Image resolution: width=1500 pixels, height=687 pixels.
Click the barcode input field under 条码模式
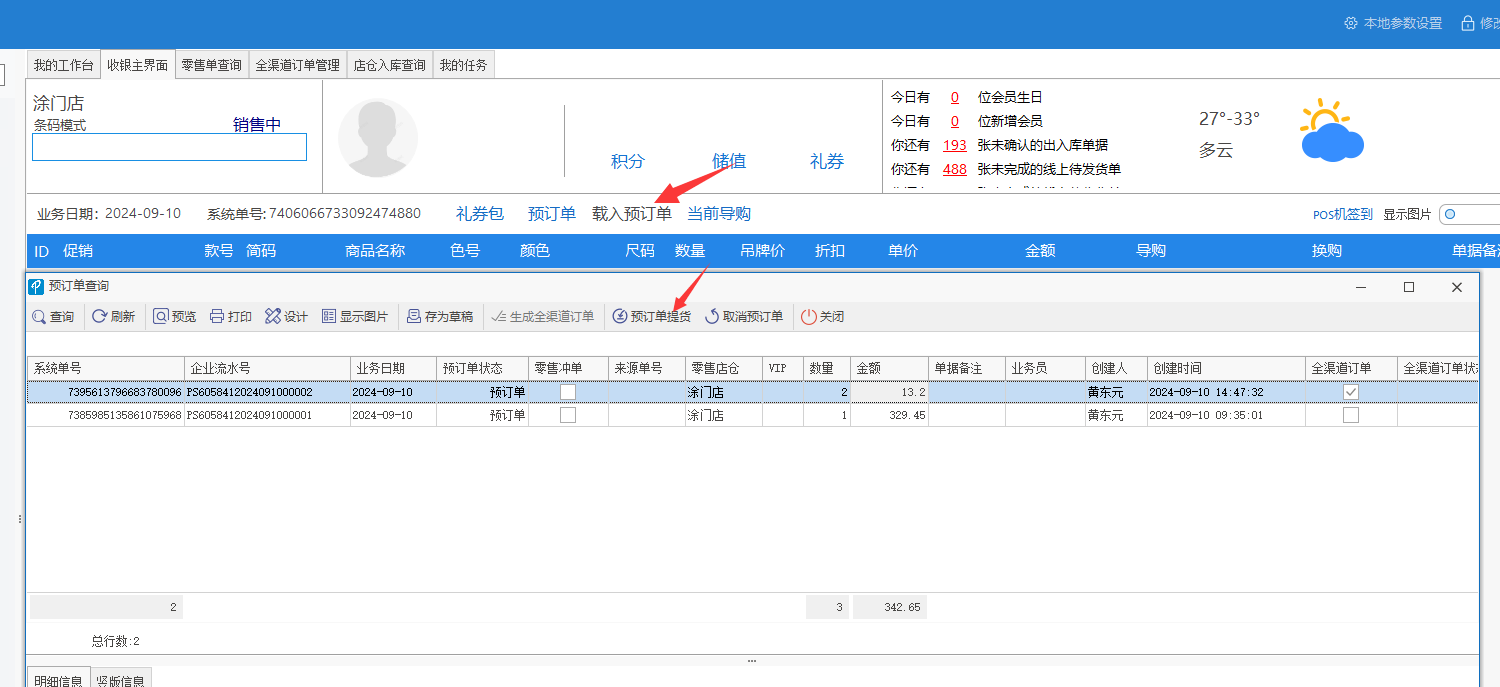169,147
